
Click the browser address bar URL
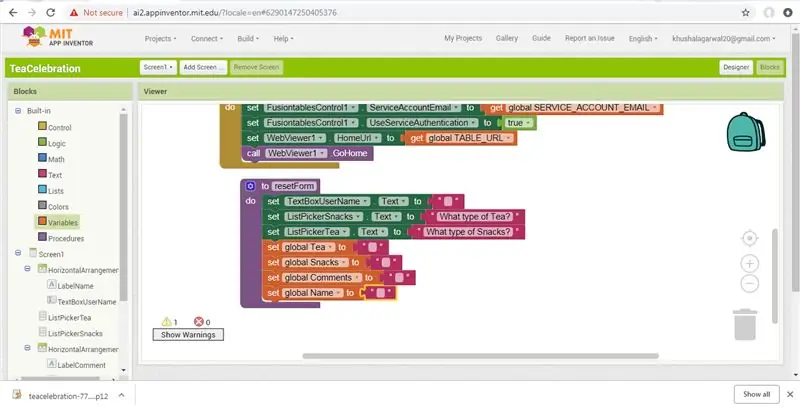pos(235,13)
